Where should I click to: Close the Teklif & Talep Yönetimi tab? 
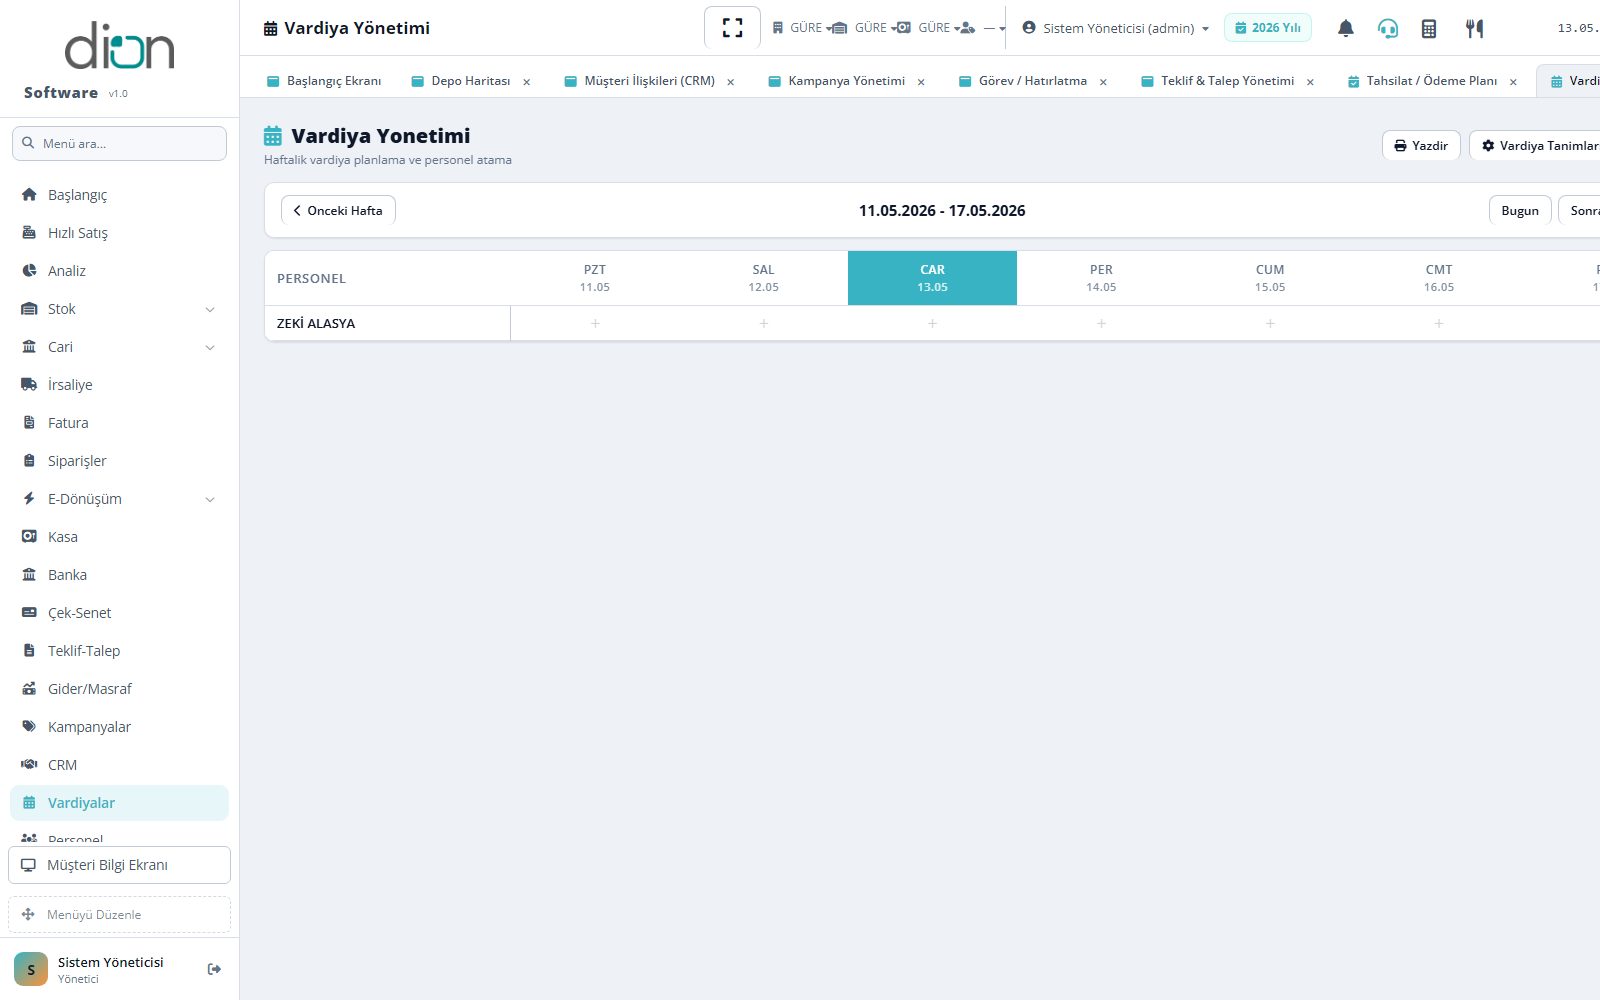(x=1310, y=82)
